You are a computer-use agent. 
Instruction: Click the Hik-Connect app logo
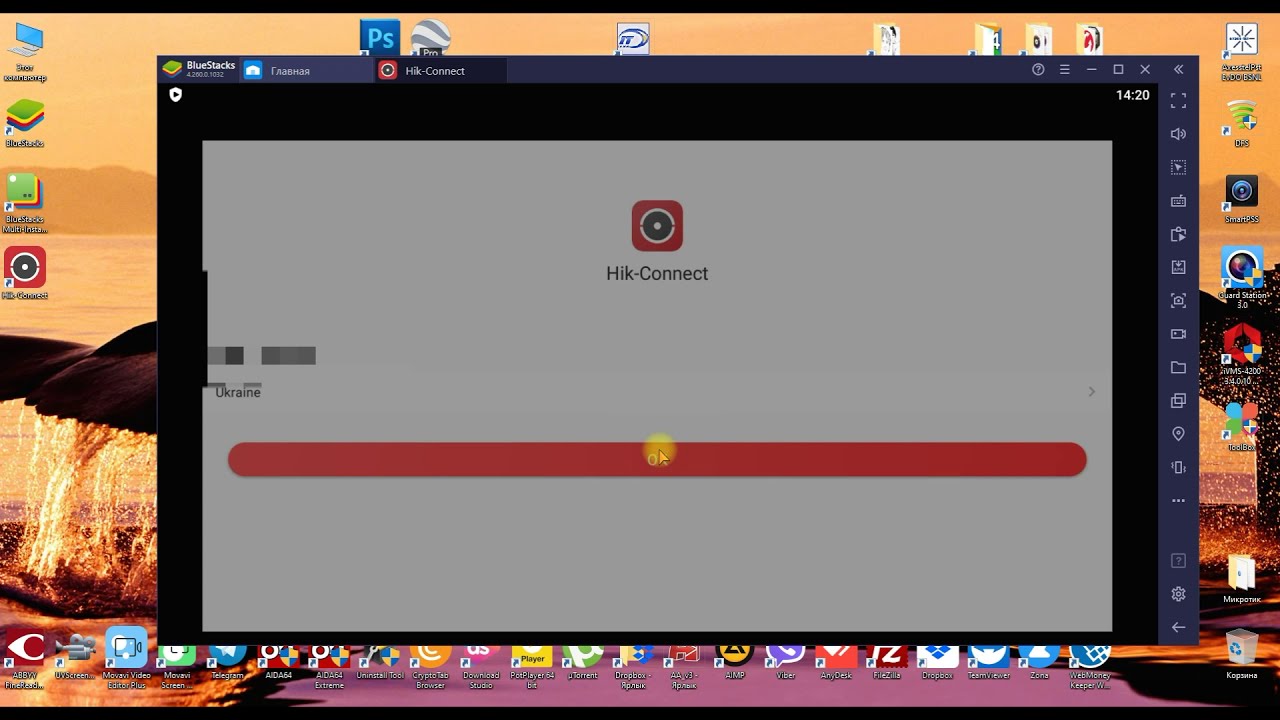click(x=657, y=226)
